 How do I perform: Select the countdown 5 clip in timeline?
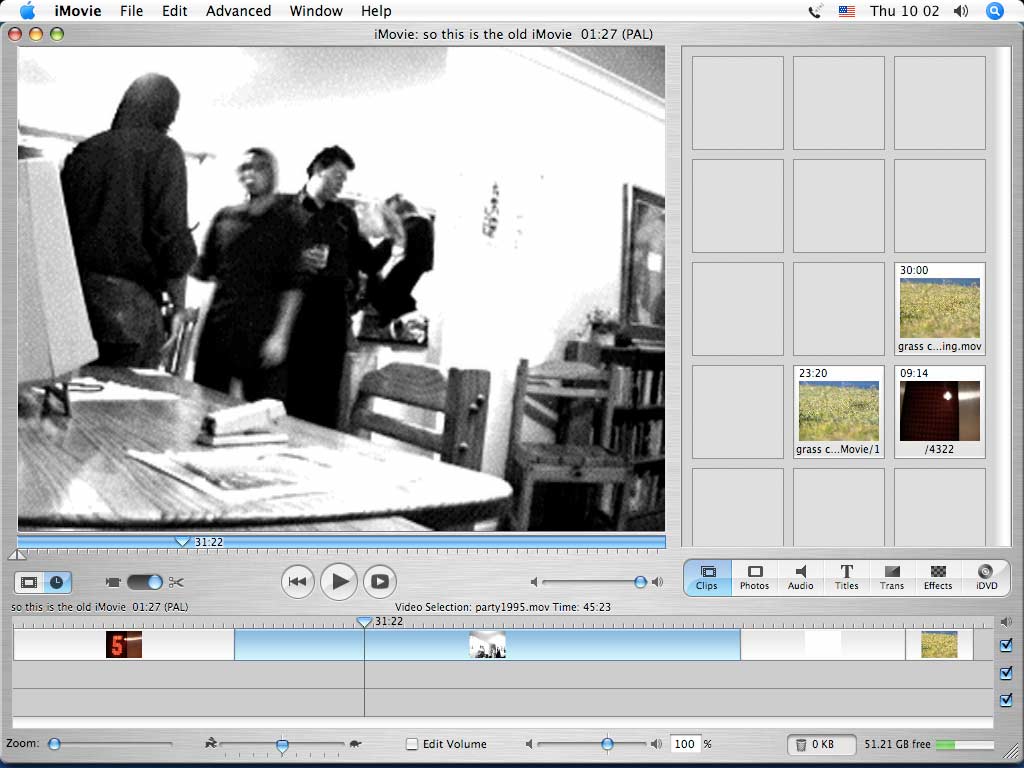click(x=123, y=645)
